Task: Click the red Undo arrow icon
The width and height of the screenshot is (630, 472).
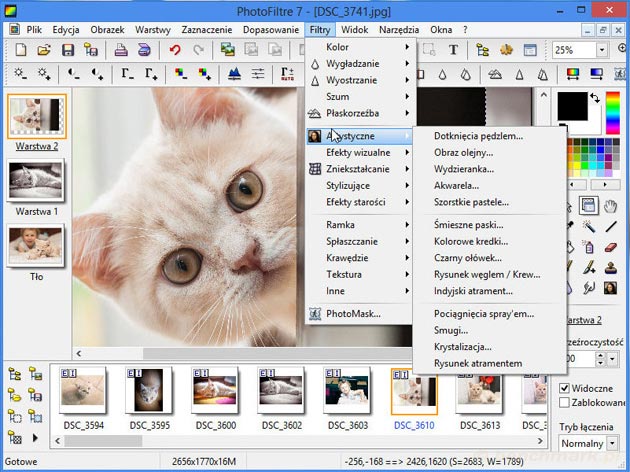Action: click(x=176, y=49)
